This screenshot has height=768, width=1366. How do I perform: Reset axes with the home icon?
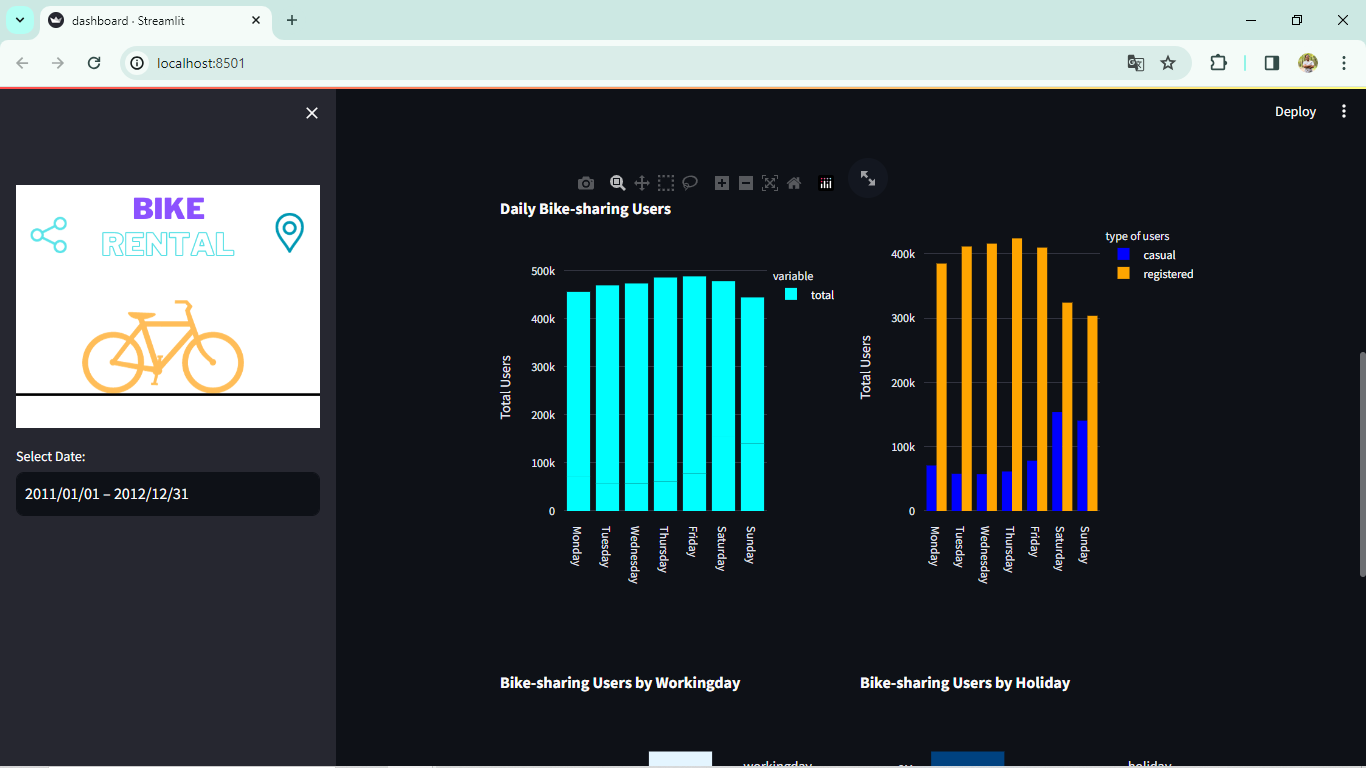point(794,183)
